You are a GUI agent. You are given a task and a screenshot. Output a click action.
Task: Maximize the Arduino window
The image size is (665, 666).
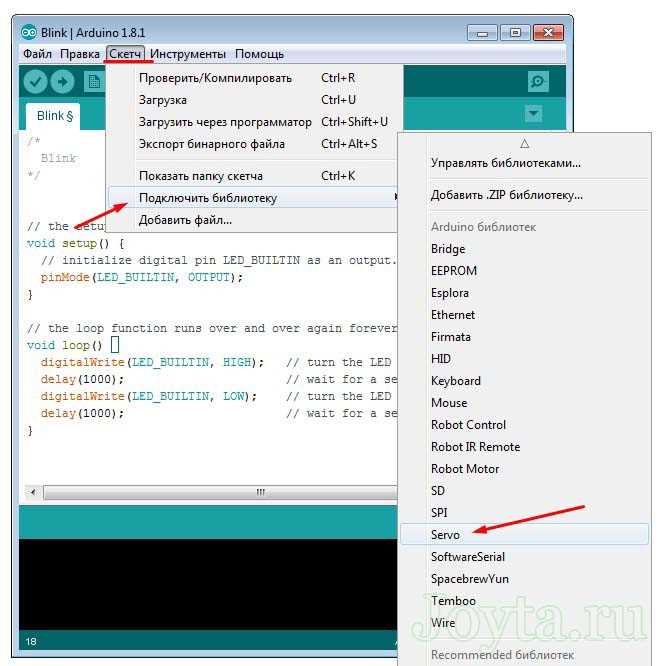pyautogui.click(x=516, y=33)
